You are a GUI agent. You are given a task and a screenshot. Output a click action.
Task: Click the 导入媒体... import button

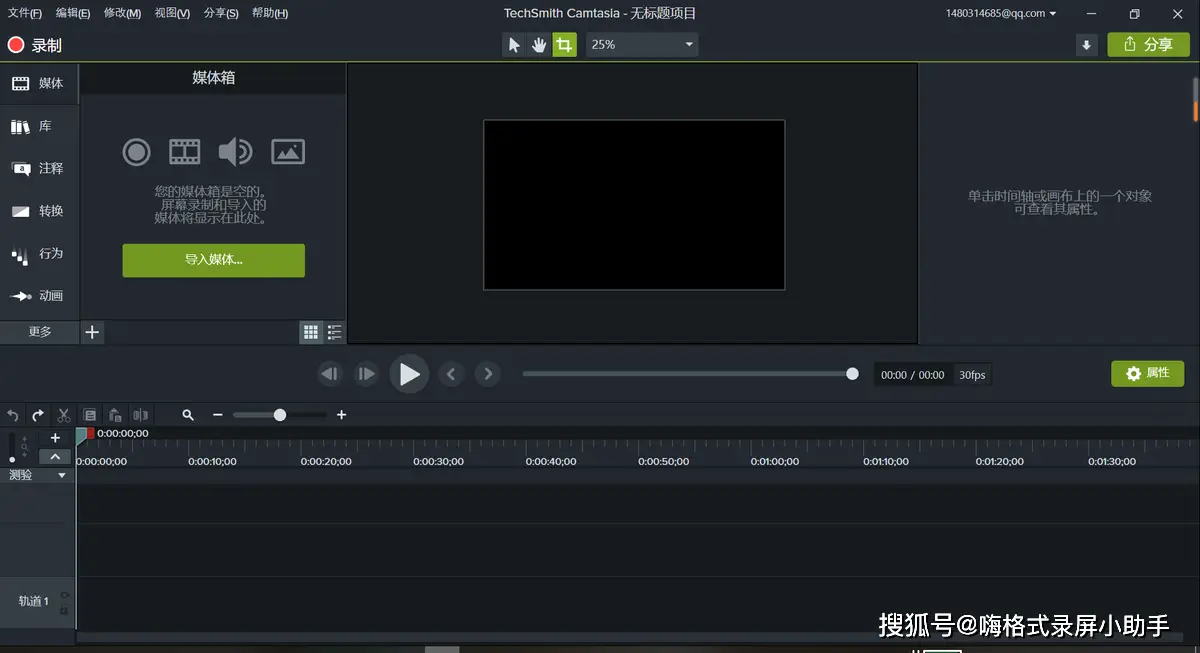(x=214, y=260)
